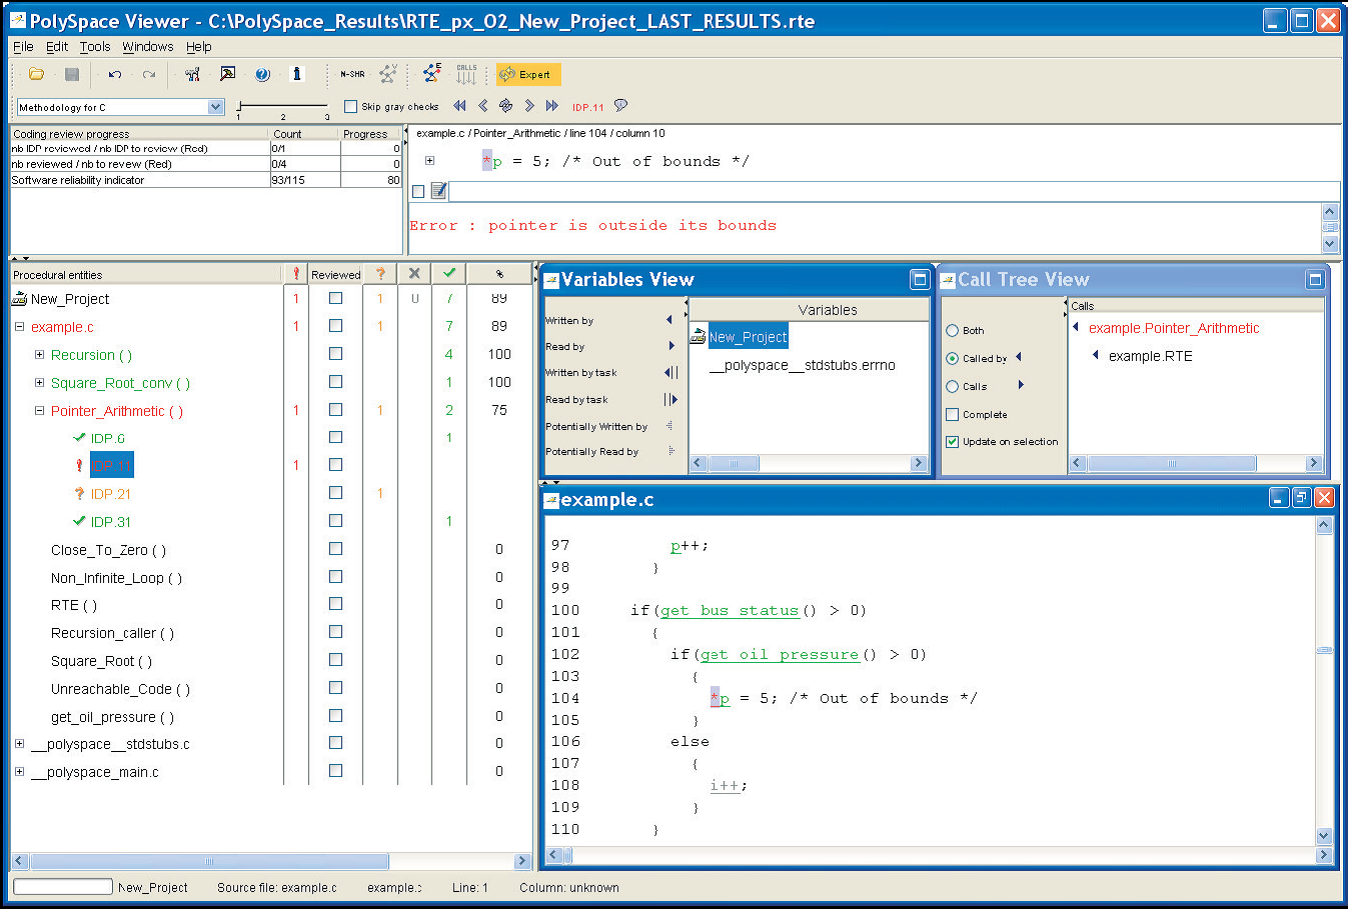Uncheck Update on selection
The image size is (1348, 909).
pos(952,441)
